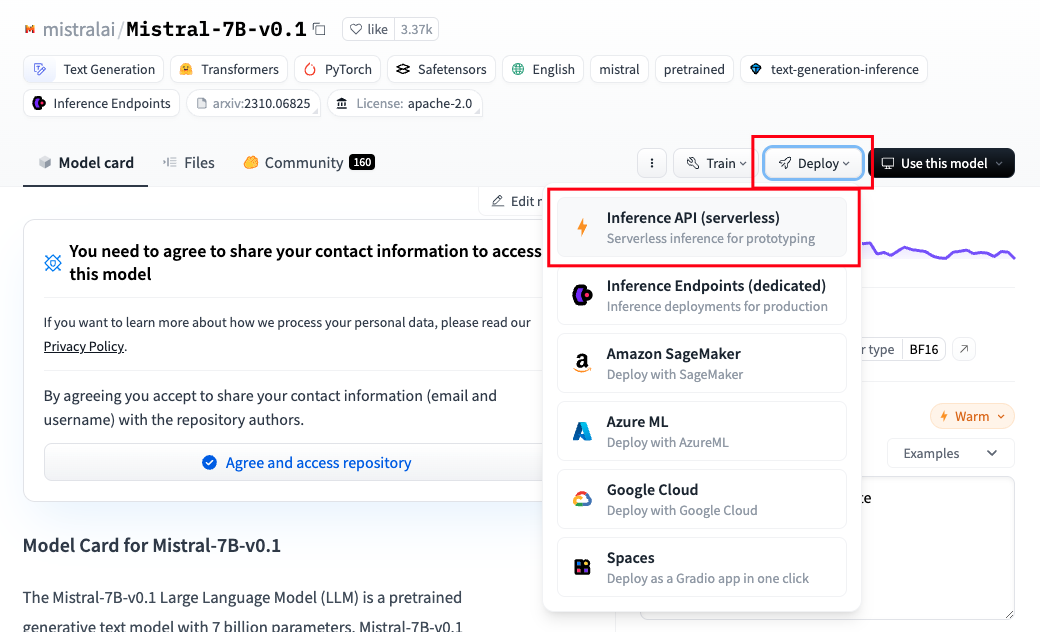Image resolution: width=1040 pixels, height=632 pixels.
Task: Open the arrow icon next to BF16
Action: 964,349
